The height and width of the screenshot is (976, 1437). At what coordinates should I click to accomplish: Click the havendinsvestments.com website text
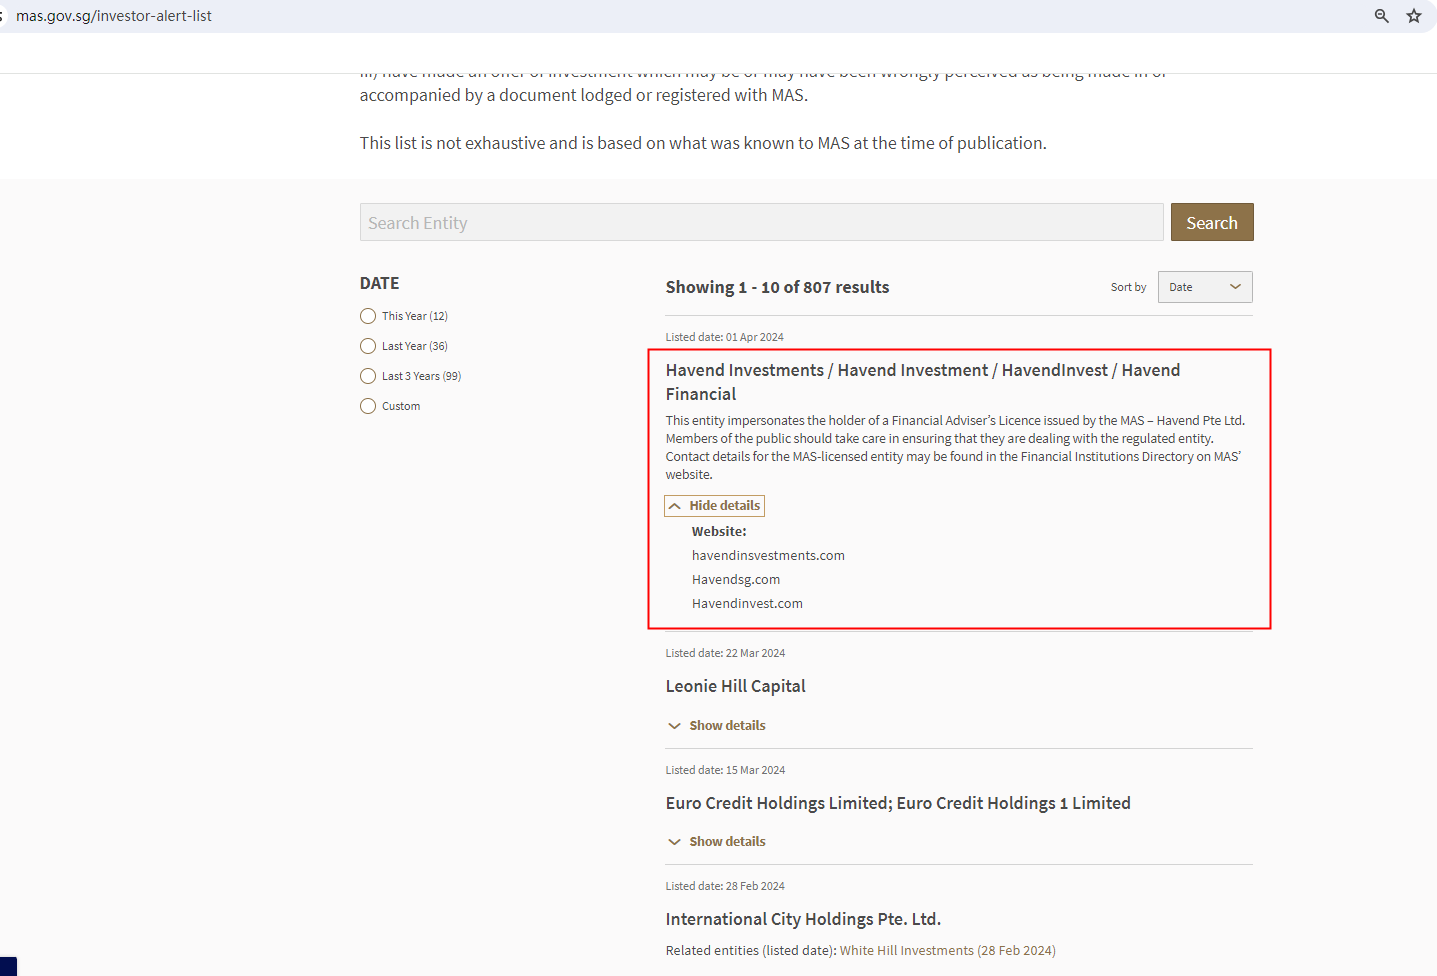click(x=768, y=556)
